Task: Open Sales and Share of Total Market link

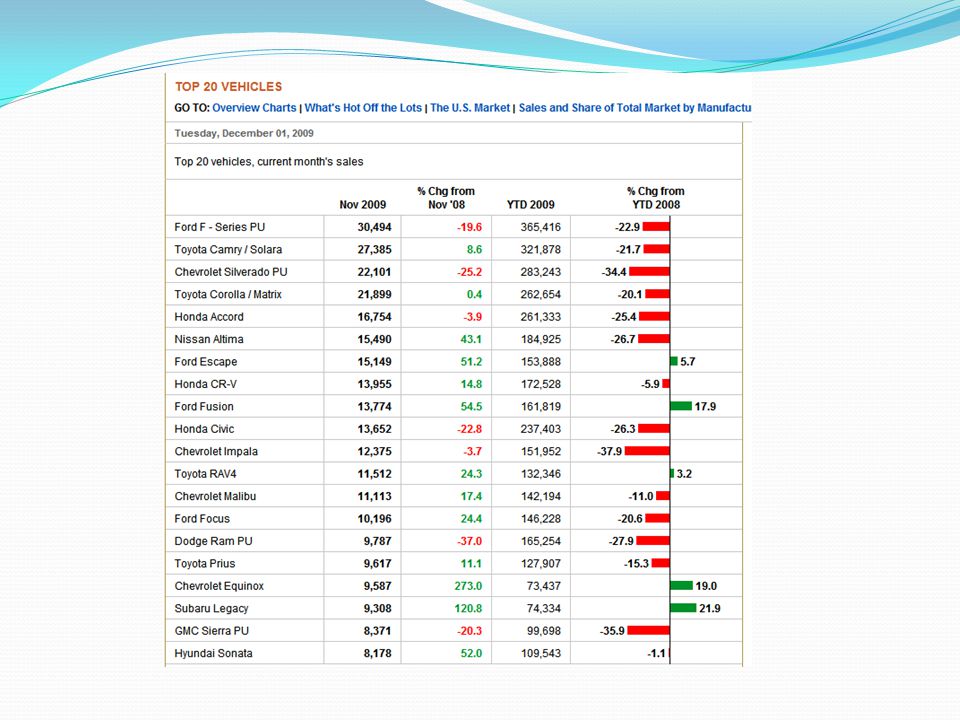Action: (635, 108)
